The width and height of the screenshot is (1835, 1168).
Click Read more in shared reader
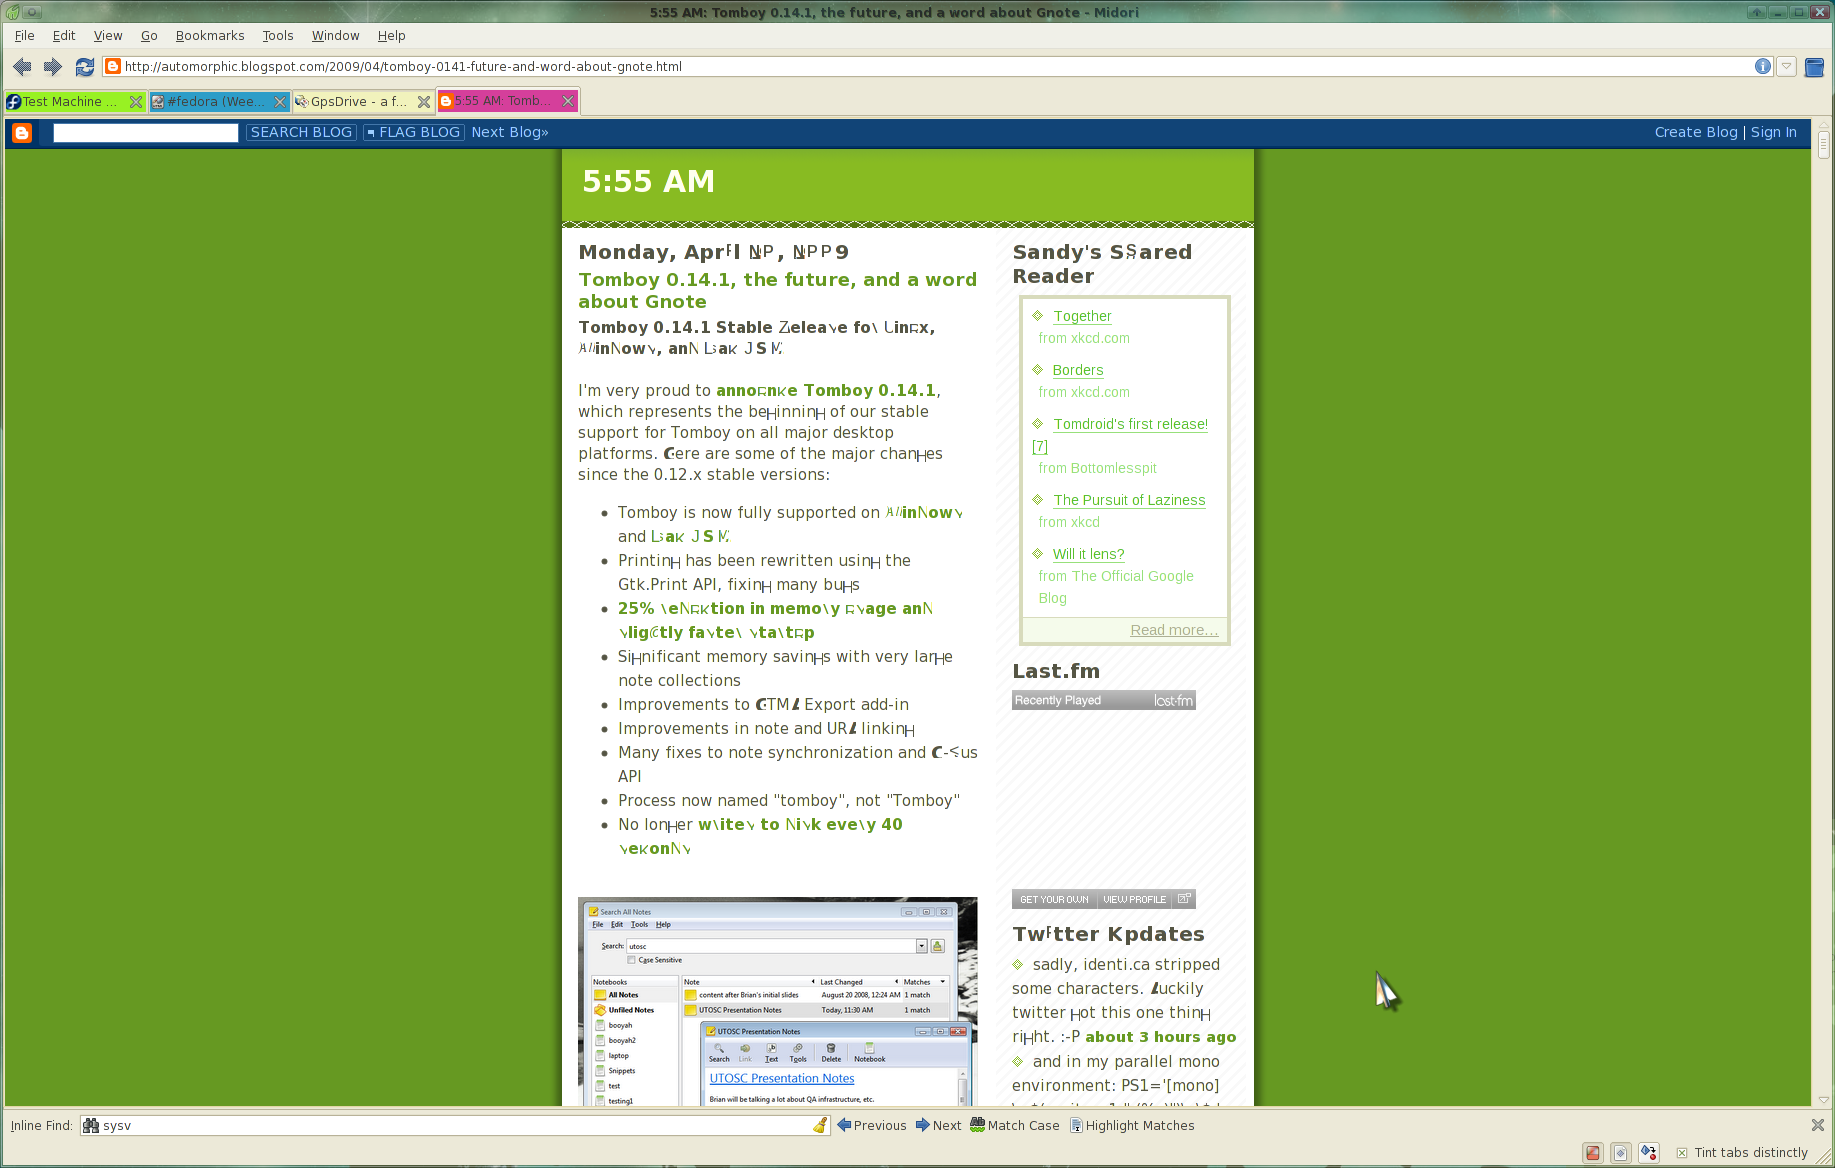1174,630
